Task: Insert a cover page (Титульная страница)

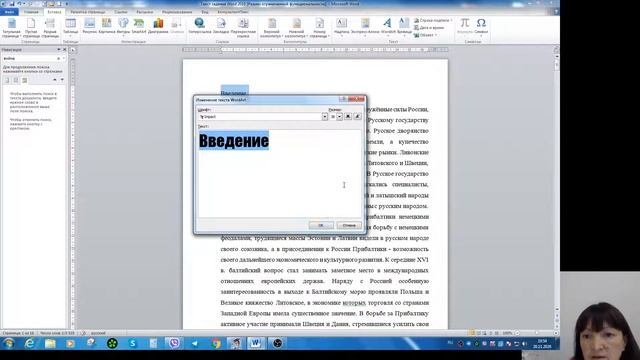Action: click(x=11, y=28)
